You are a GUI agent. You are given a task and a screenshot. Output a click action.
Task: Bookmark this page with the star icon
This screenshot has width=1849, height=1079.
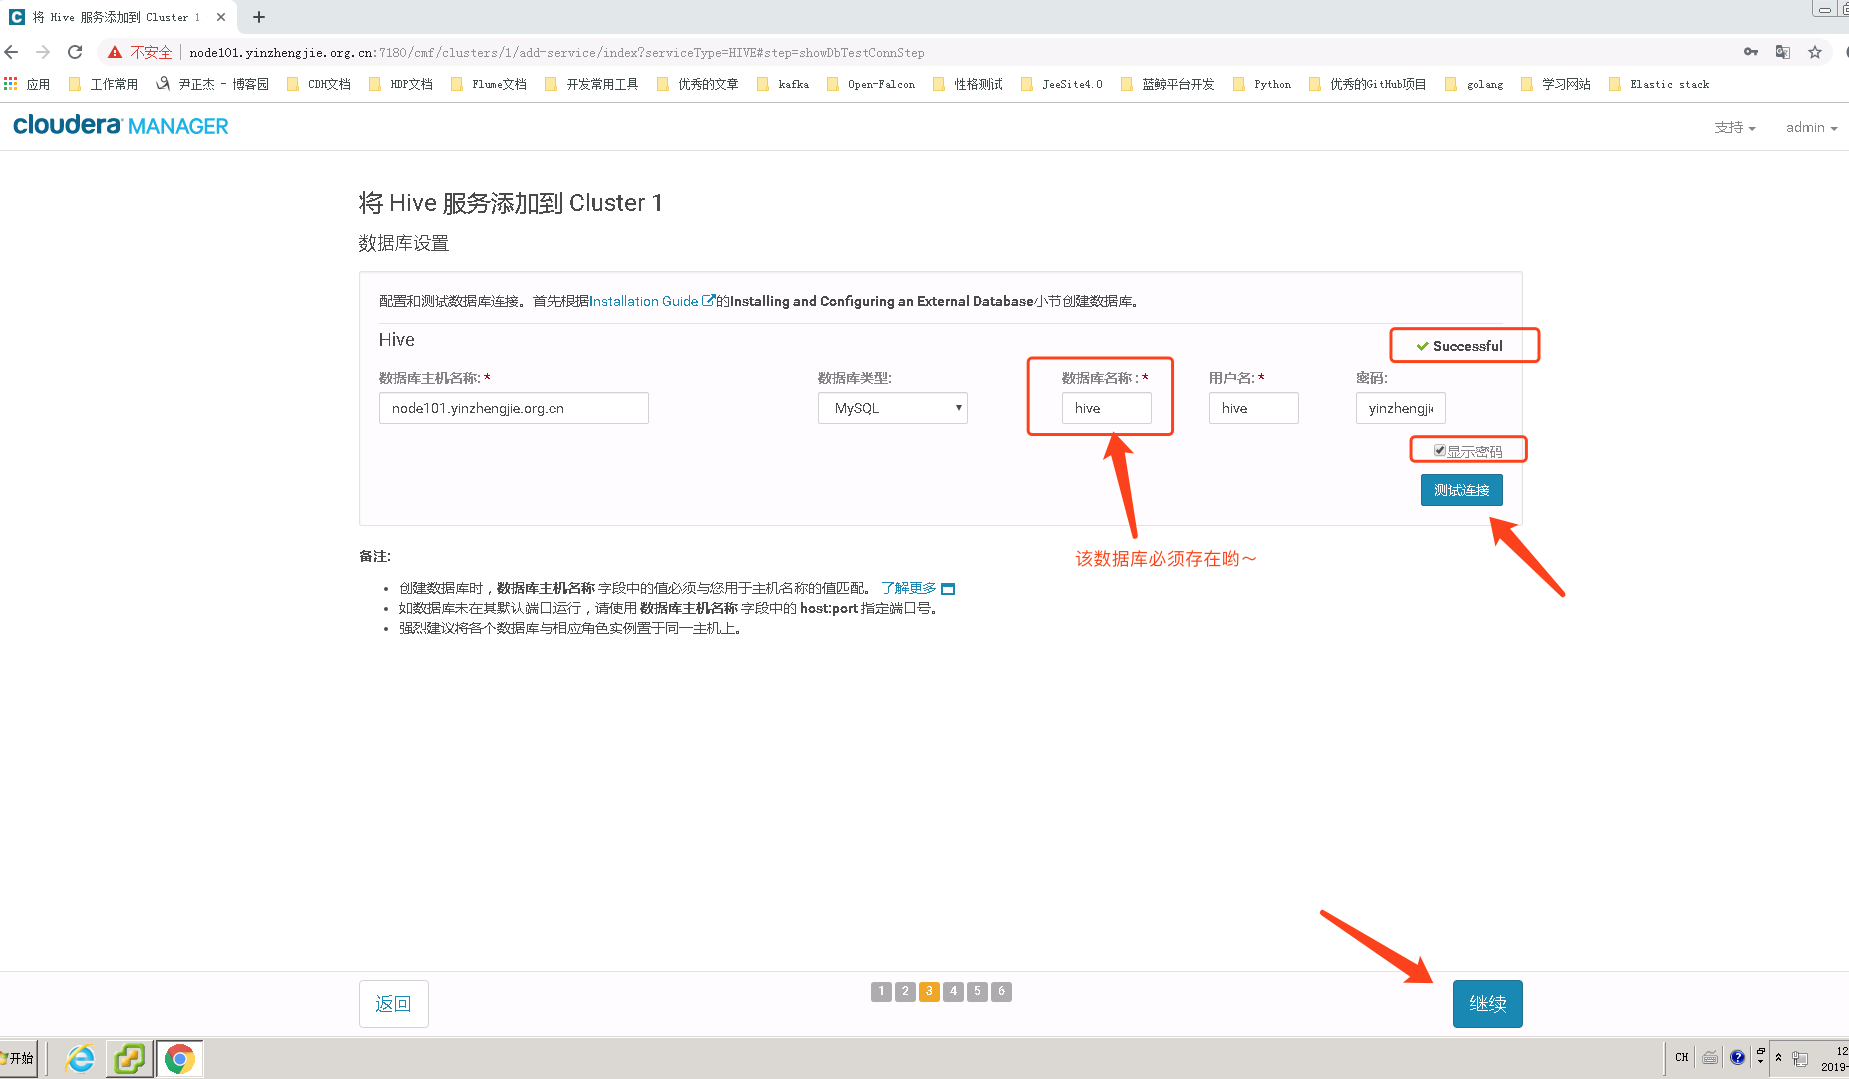(1814, 52)
